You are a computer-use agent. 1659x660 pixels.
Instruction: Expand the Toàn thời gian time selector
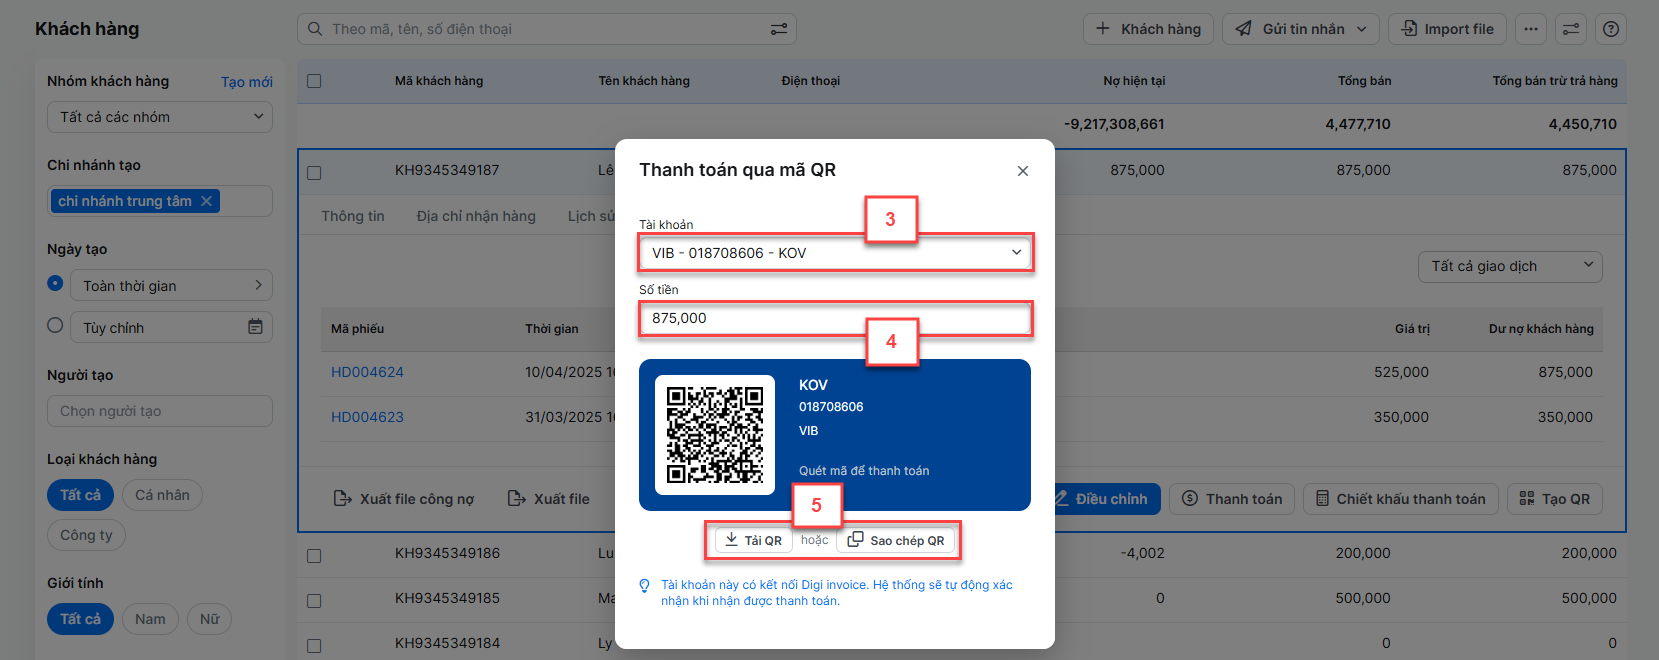point(171,285)
